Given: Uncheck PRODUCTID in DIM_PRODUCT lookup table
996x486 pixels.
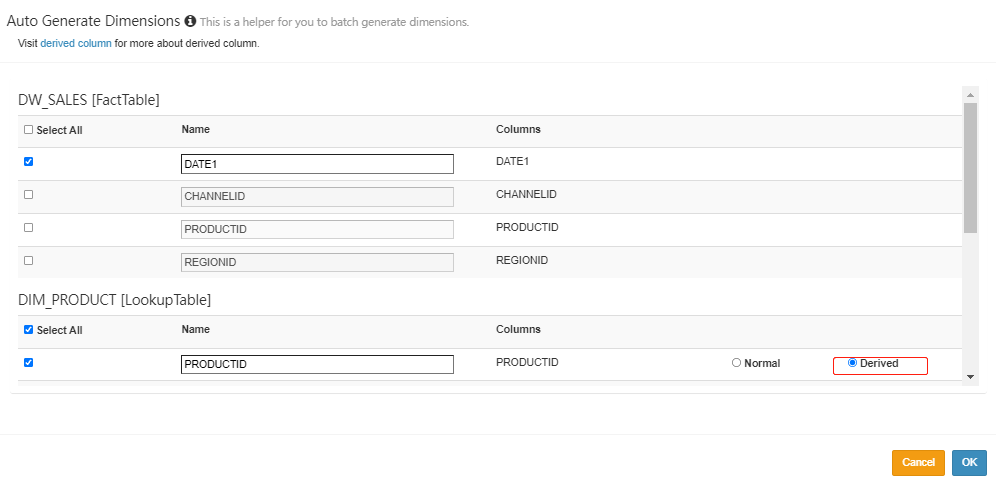Looking at the screenshot, I should [28, 362].
